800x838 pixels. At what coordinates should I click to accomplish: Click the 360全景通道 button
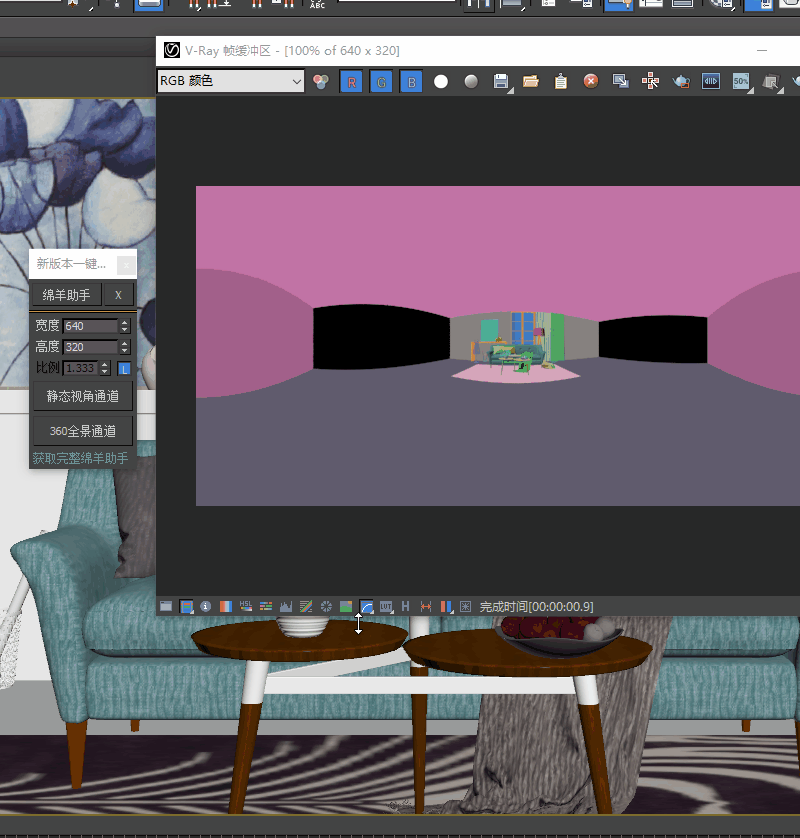click(83, 431)
